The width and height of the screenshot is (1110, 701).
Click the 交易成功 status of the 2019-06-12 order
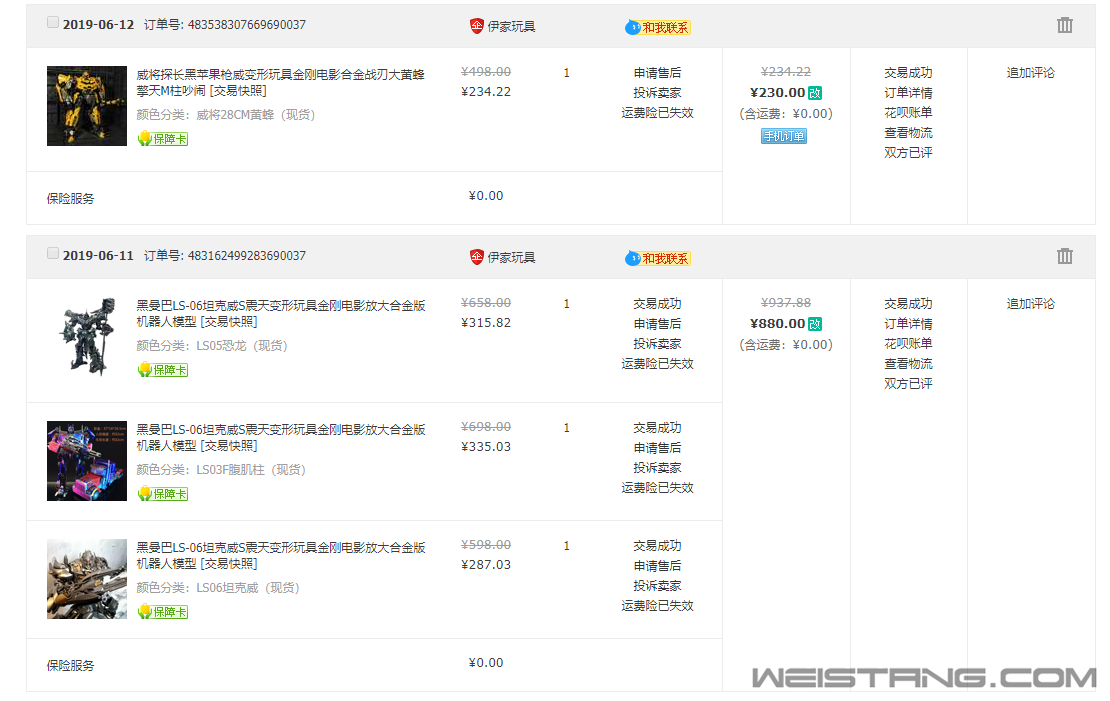(x=908, y=72)
